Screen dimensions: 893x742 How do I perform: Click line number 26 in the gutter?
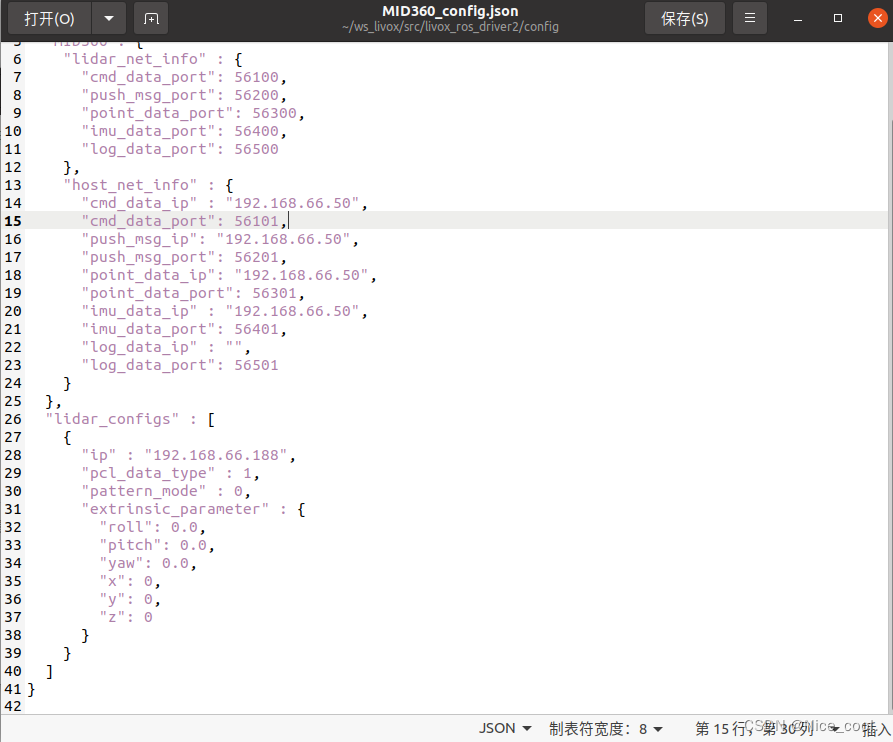point(13,419)
